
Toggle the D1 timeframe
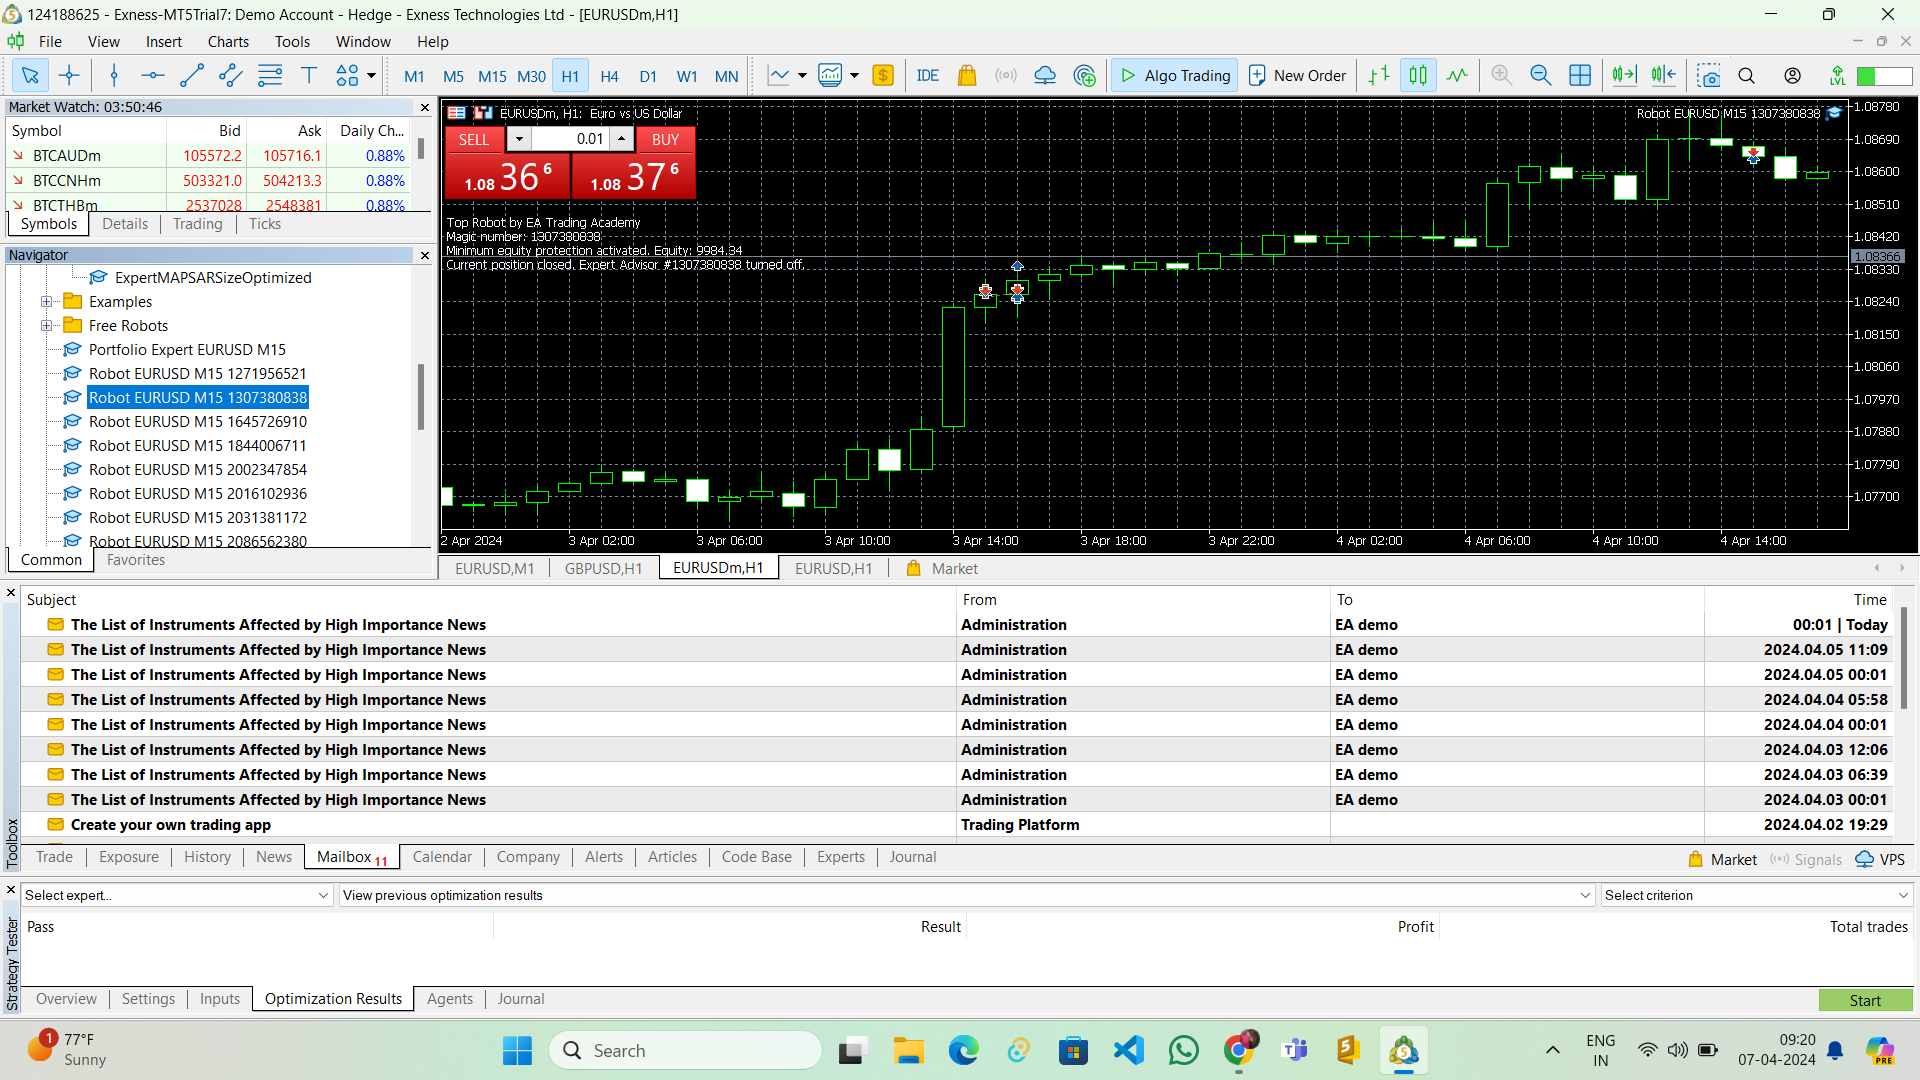coord(648,76)
